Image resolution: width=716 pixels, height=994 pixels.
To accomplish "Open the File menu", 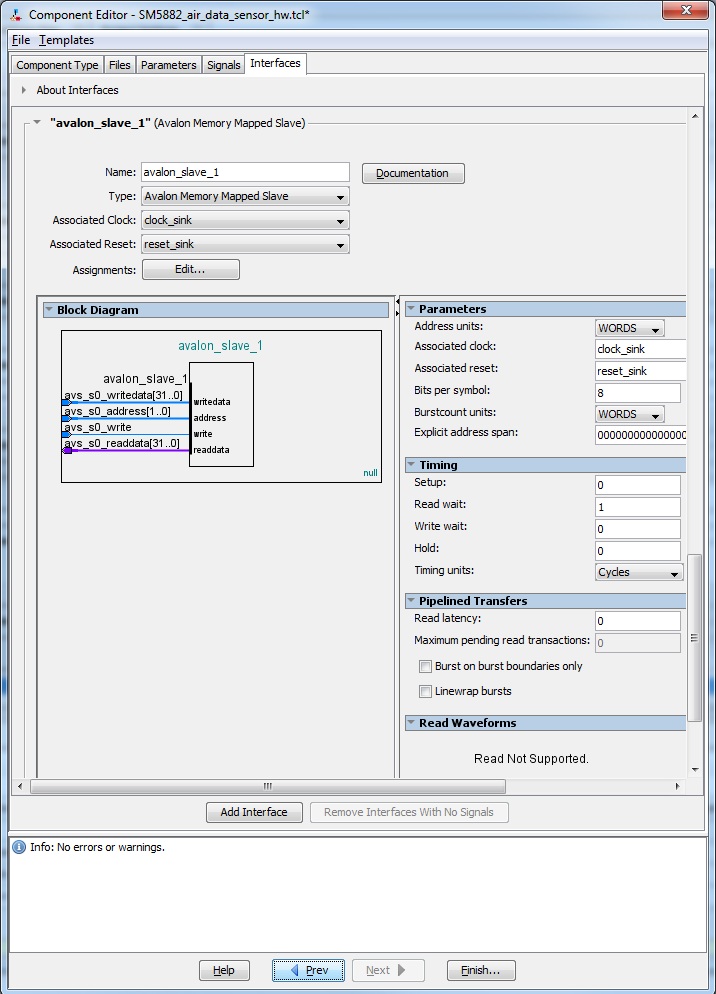I will 21,40.
